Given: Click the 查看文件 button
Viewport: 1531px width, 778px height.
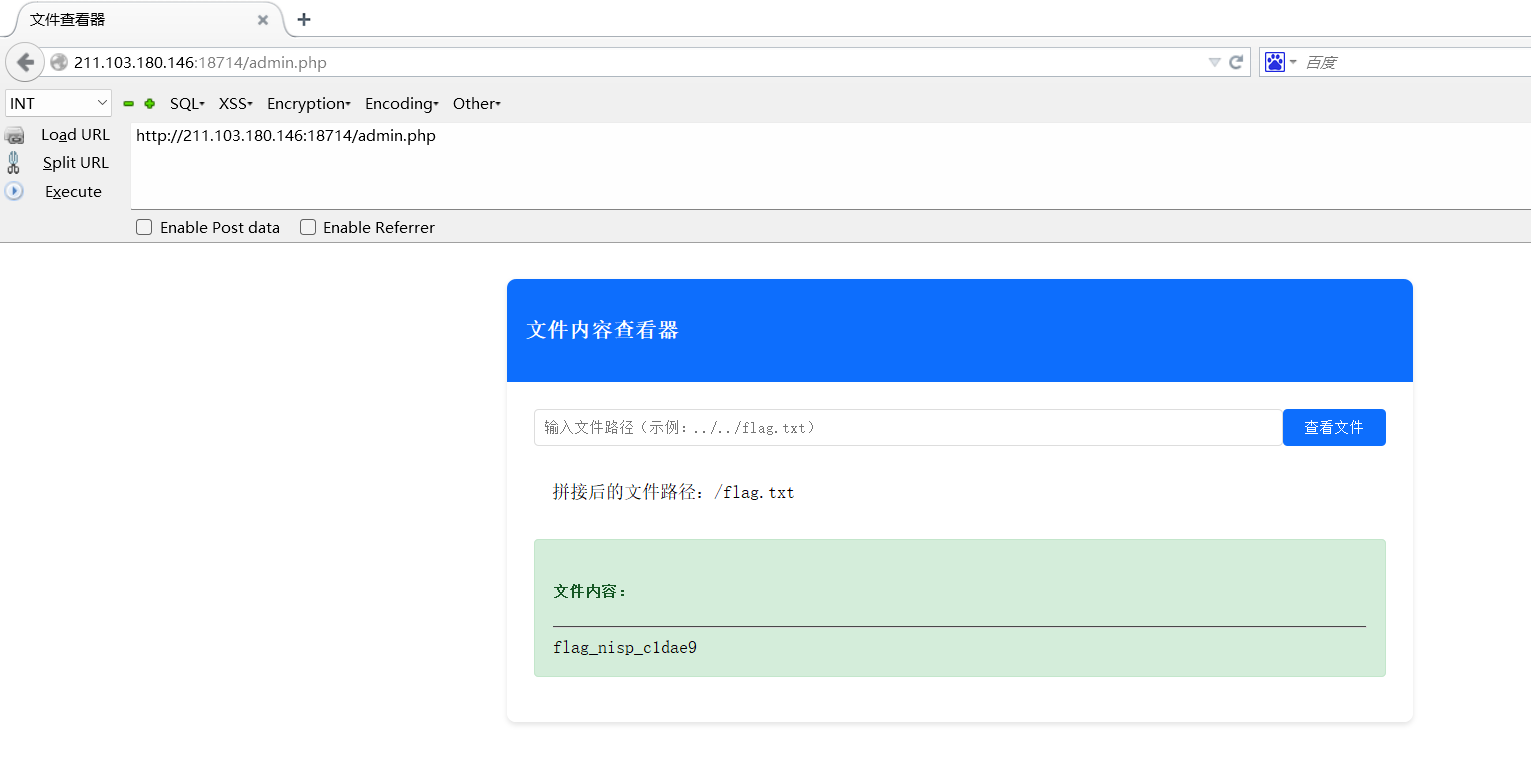Looking at the screenshot, I should pyautogui.click(x=1334, y=427).
